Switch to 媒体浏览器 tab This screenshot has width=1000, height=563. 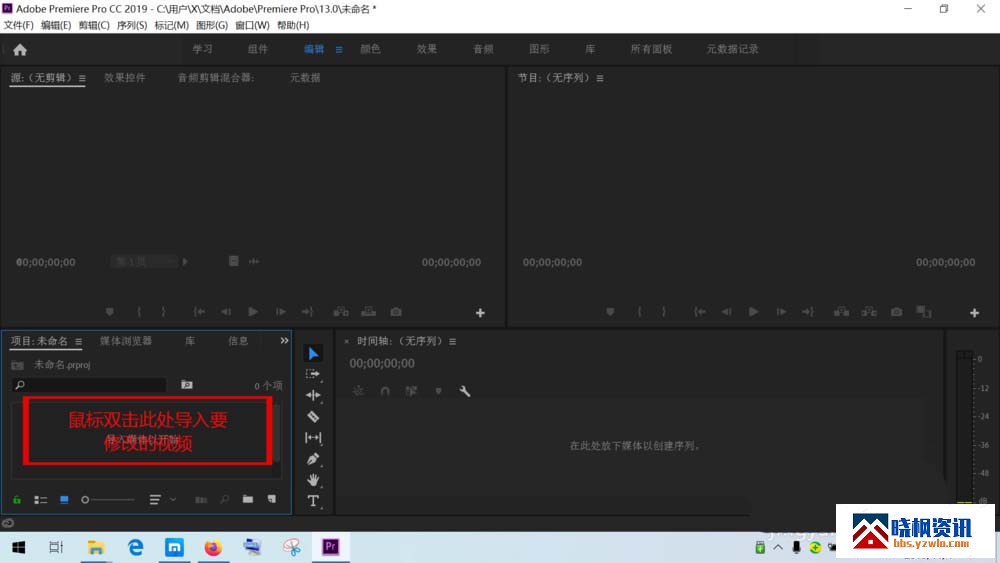(126, 341)
